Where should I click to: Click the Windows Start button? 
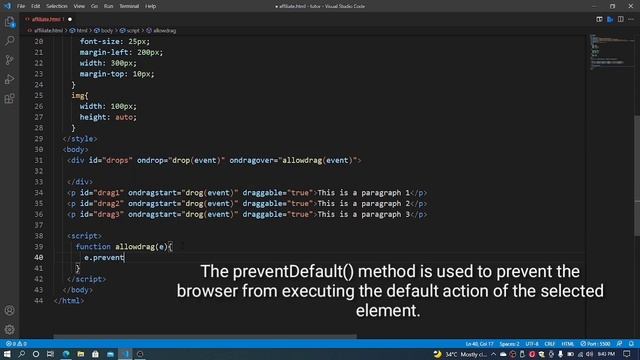click(7, 354)
